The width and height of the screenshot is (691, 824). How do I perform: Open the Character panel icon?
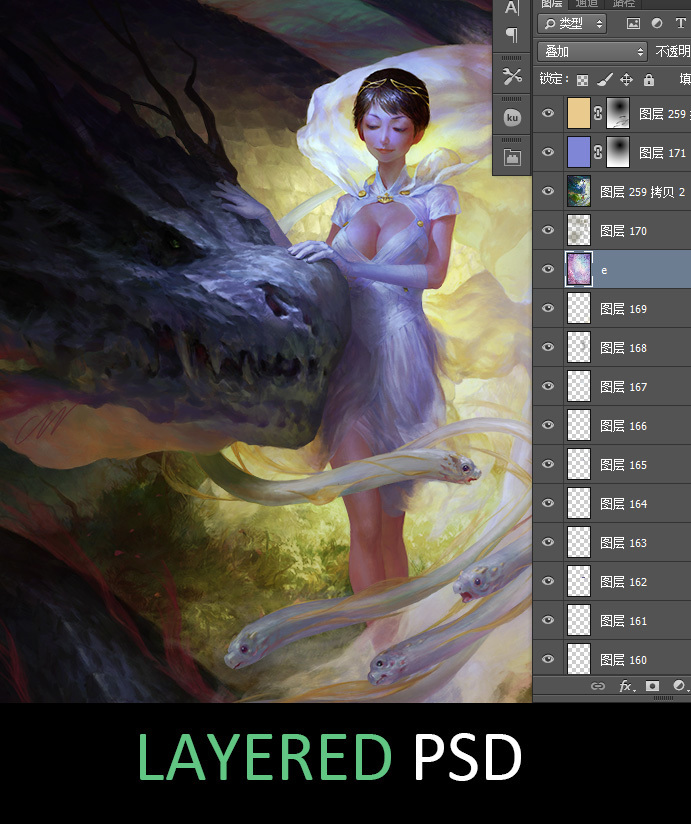[512, 7]
